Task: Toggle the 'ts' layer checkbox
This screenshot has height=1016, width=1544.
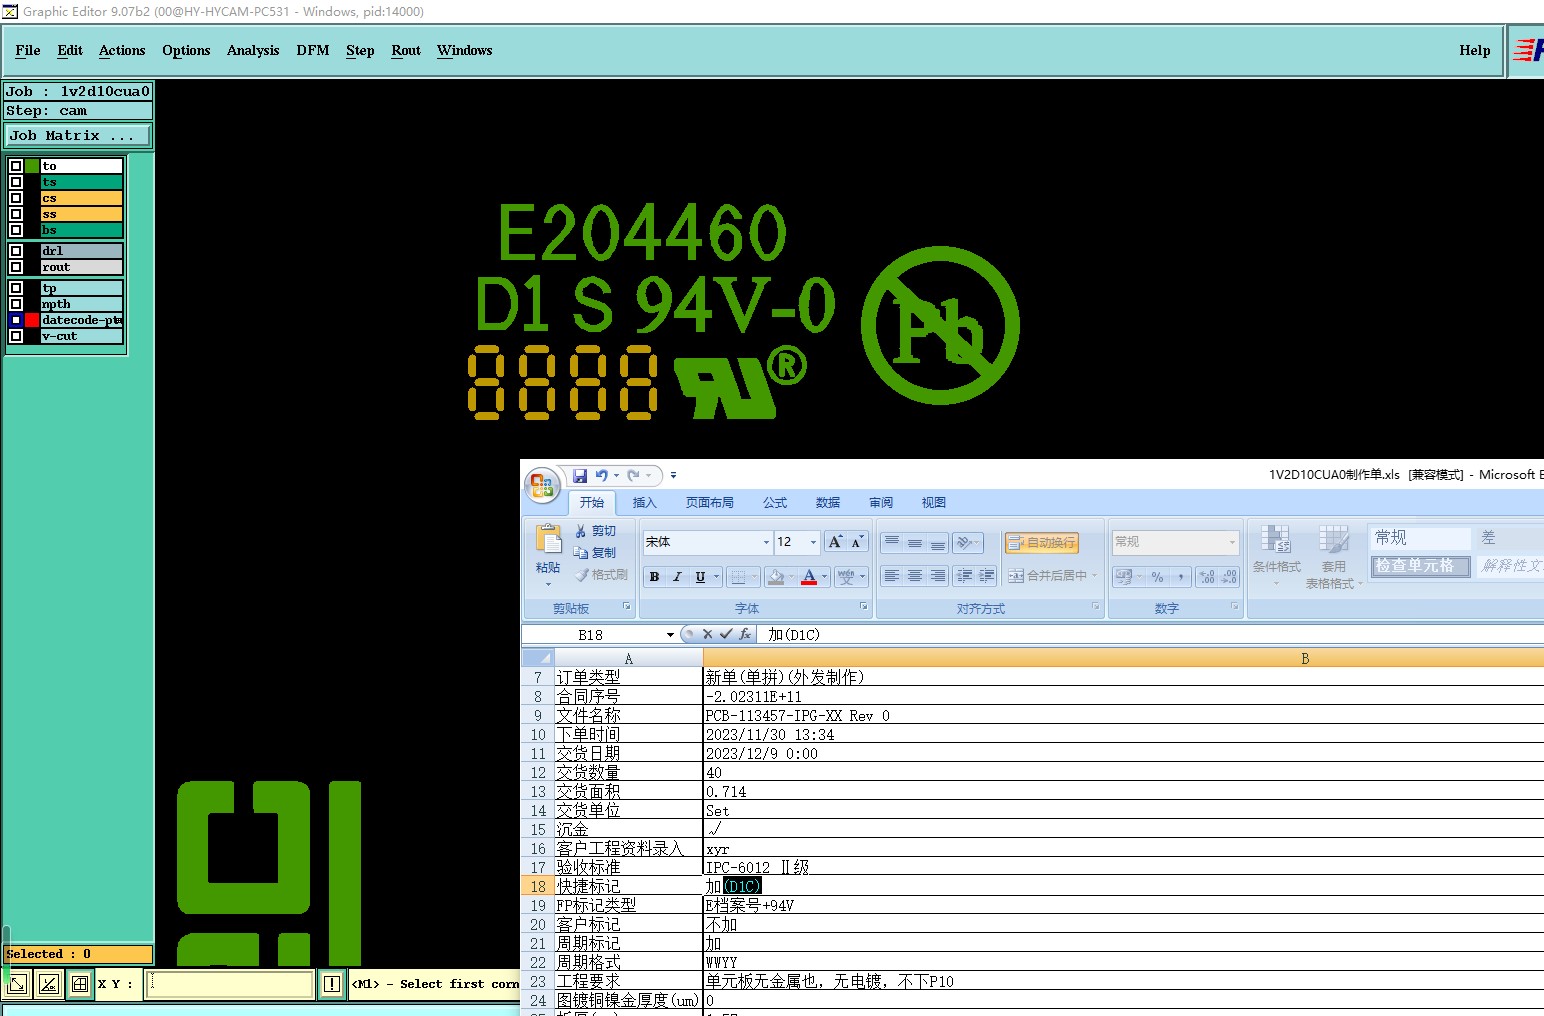Action: (16, 182)
